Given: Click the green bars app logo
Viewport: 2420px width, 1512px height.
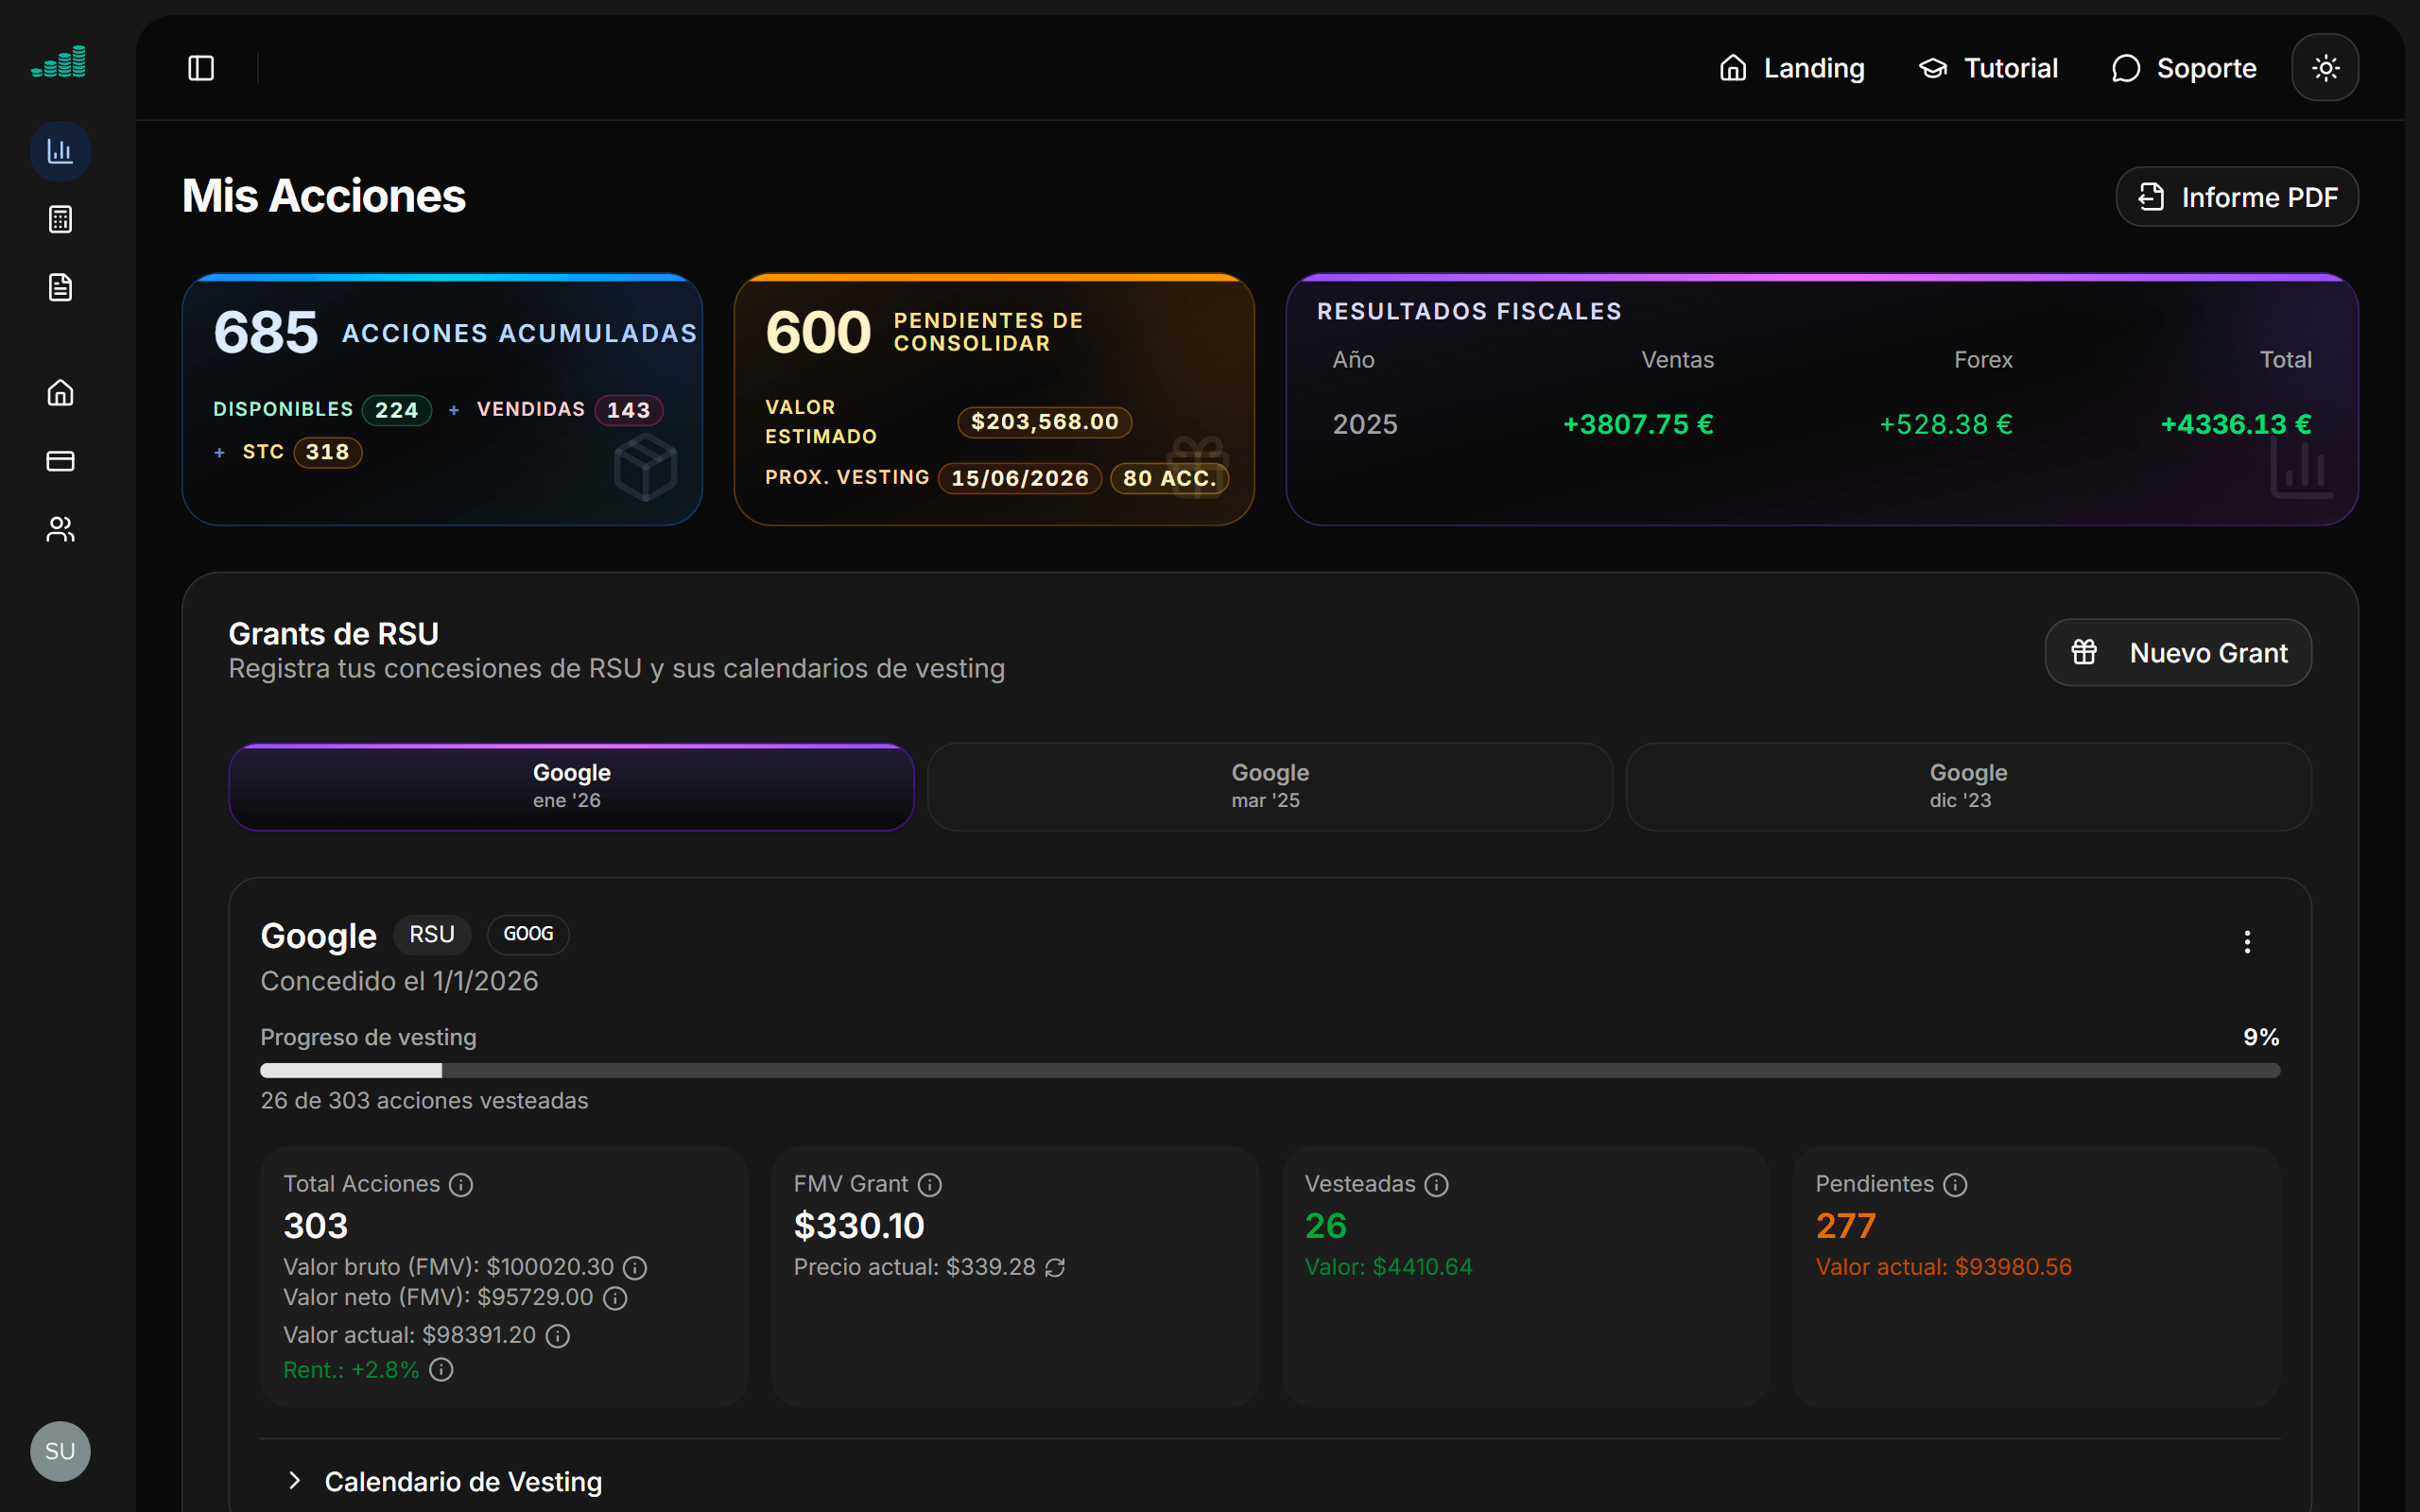Looking at the screenshot, I should (x=59, y=63).
